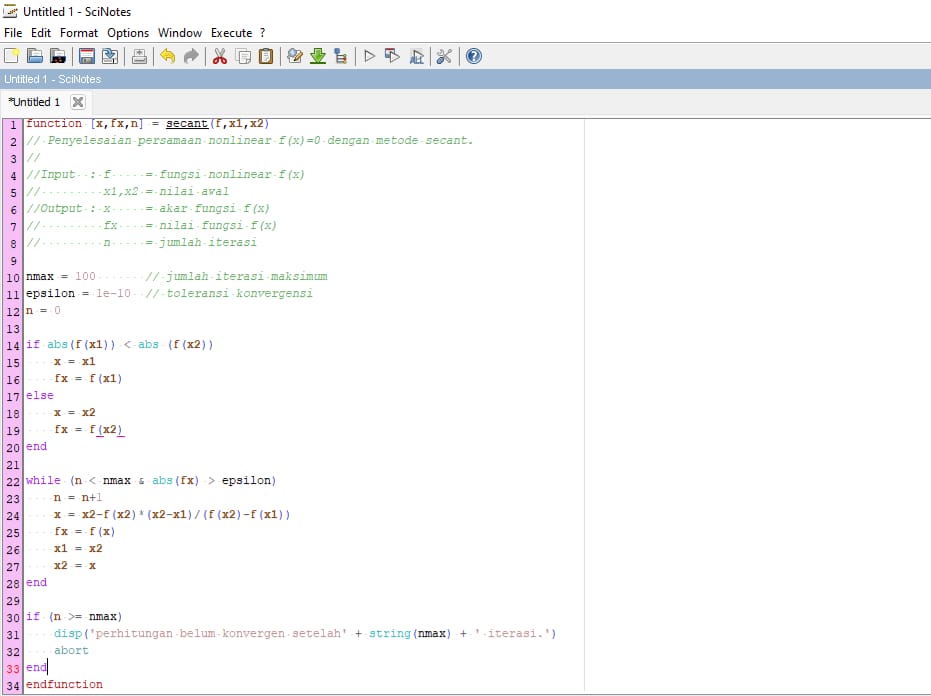Copy the selection with the Copy icon
The image size is (931, 696).
click(243, 56)
